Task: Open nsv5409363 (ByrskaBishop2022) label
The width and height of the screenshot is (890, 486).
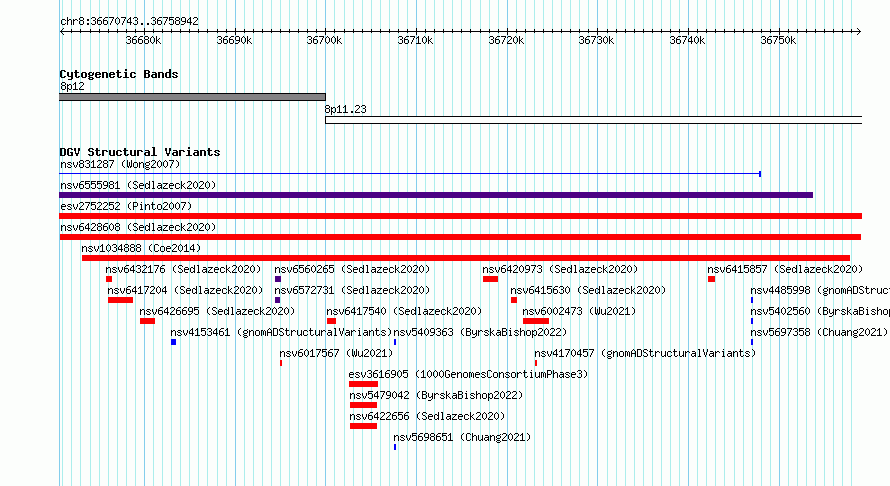Action: [480, 332]
